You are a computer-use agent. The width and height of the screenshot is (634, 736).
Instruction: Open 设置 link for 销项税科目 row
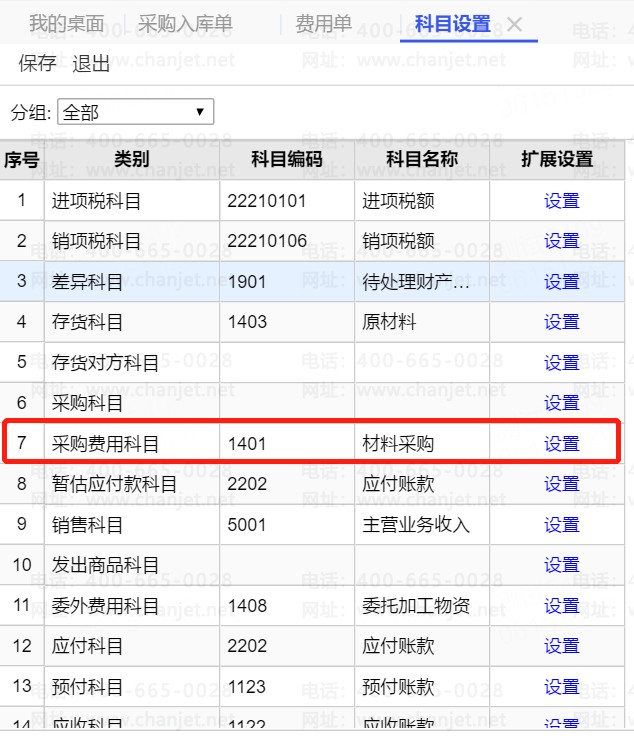click(561, 241)
